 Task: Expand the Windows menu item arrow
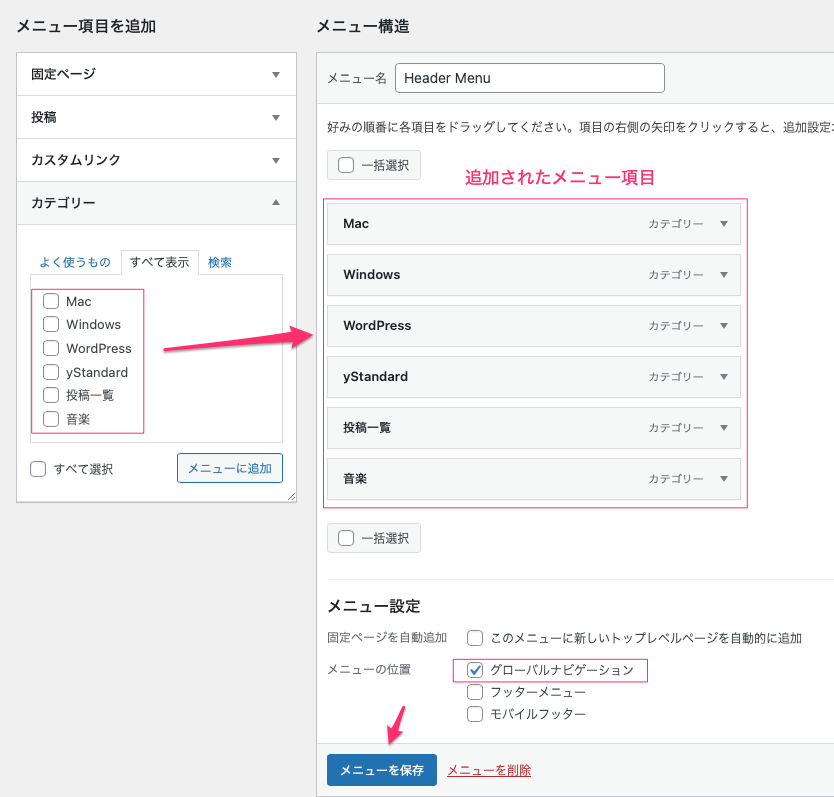coord(724,275)
